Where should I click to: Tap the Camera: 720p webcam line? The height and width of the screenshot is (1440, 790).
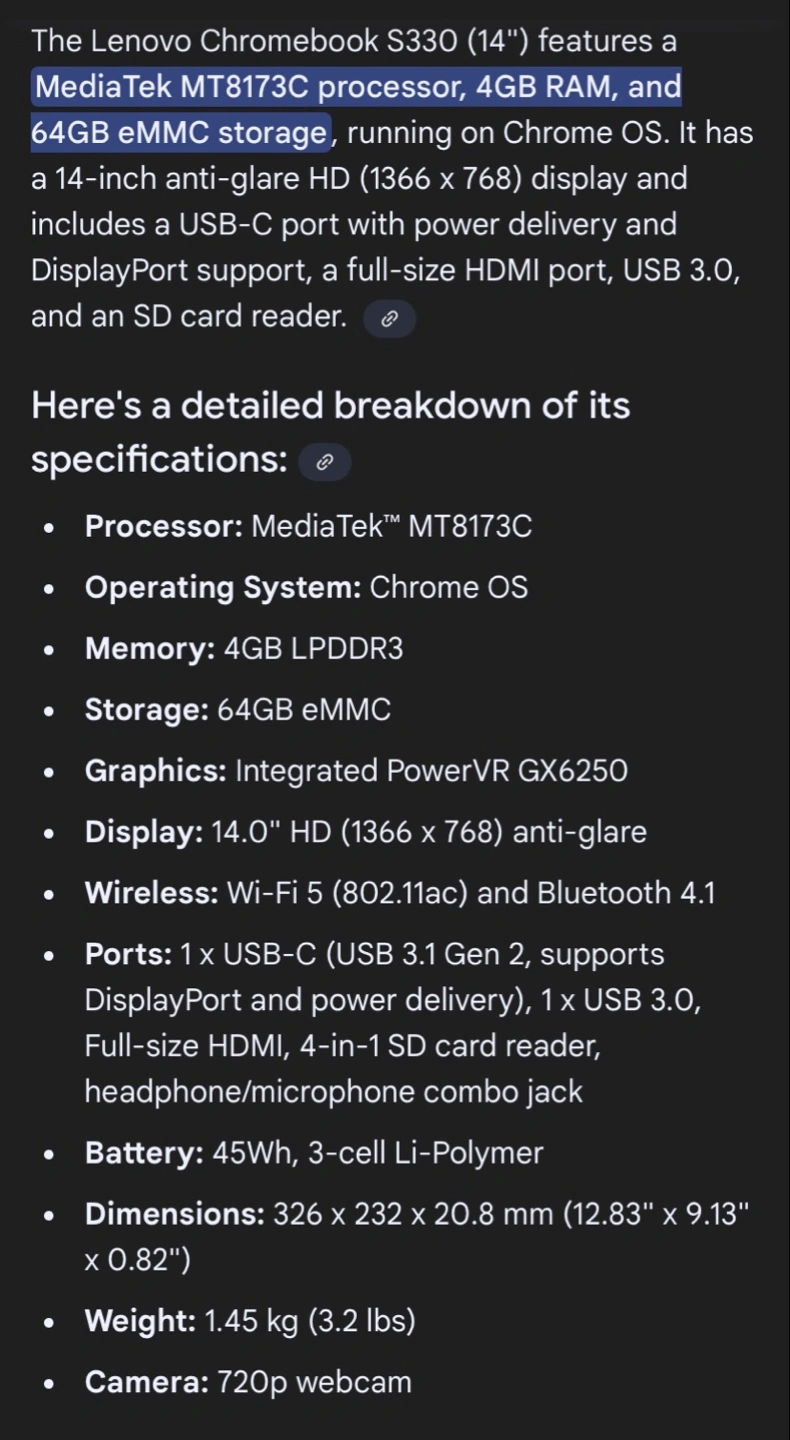tap(248, 1382)
